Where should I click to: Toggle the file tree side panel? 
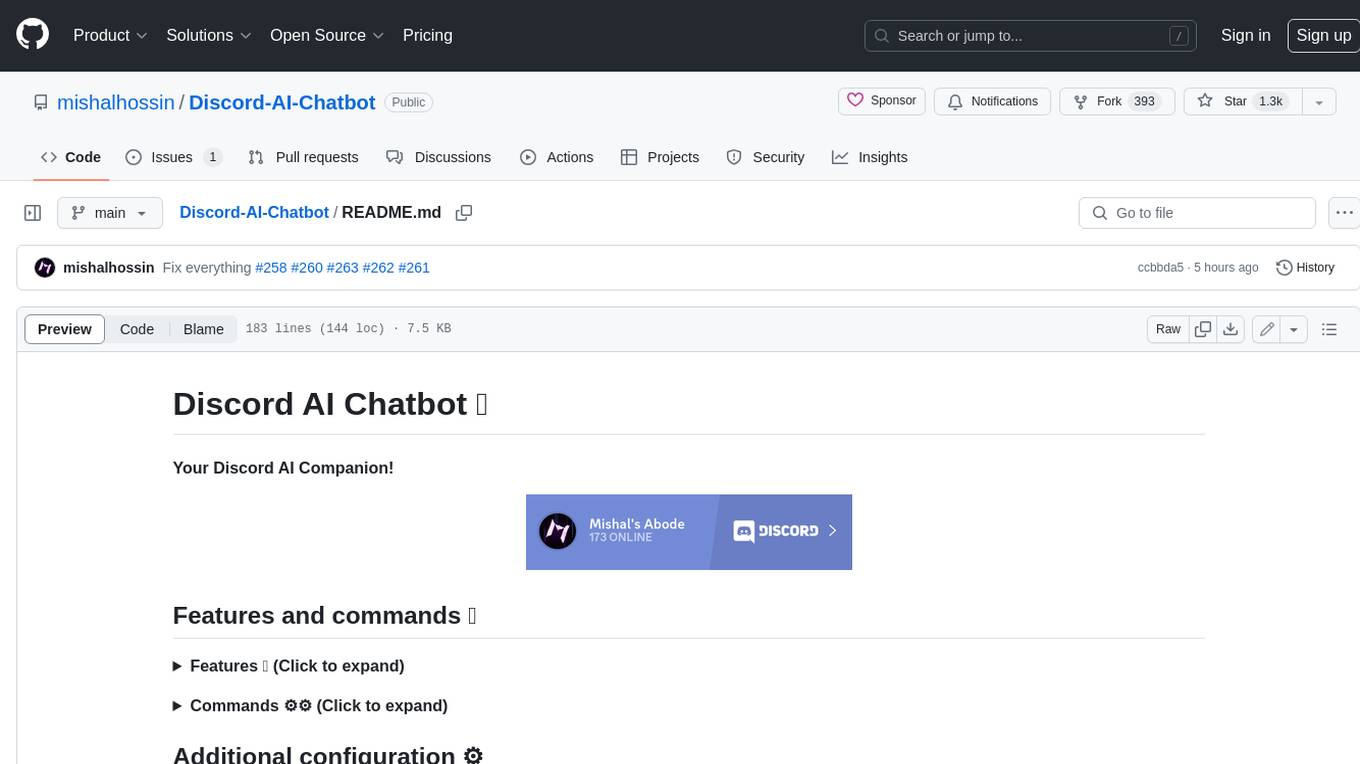33,213
